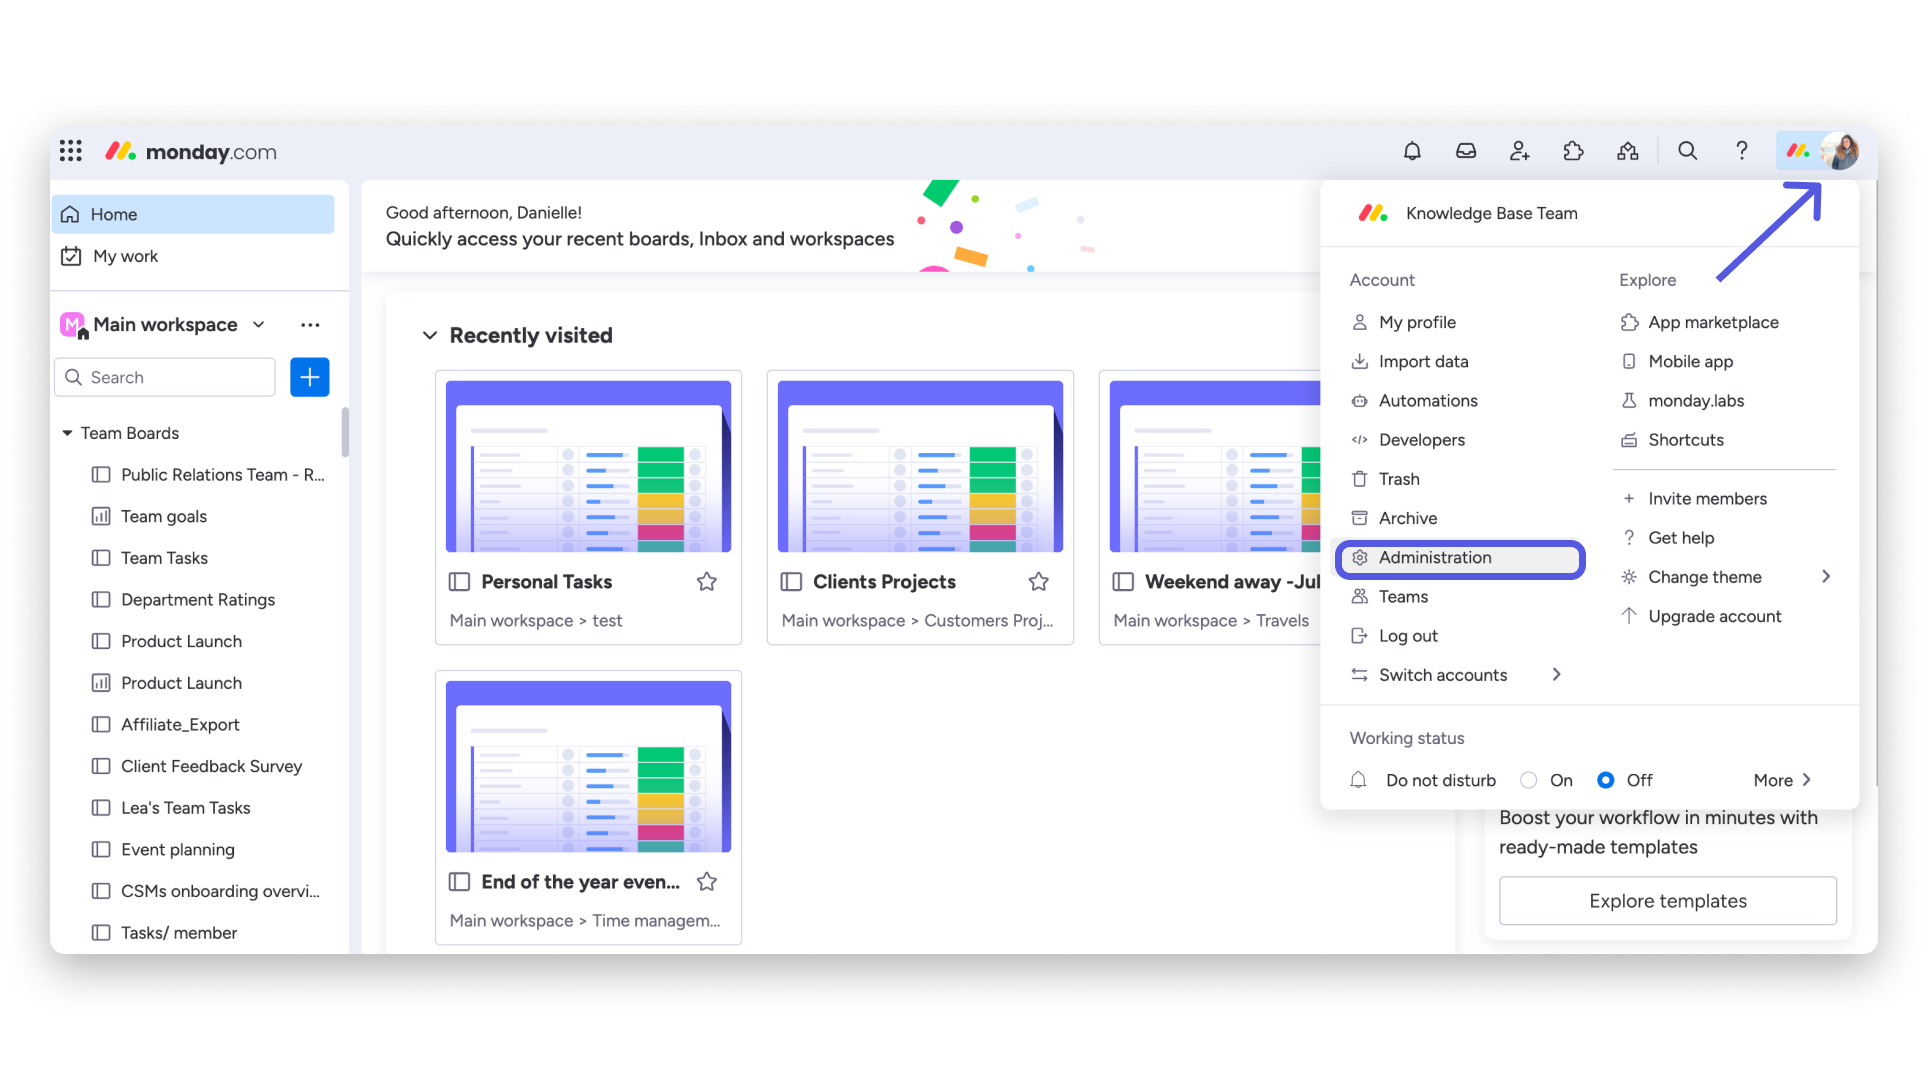Viewport: 1928px width, 1080px height.
Task: Open the Affiliate_Export board
Action: tap(180, 724)
